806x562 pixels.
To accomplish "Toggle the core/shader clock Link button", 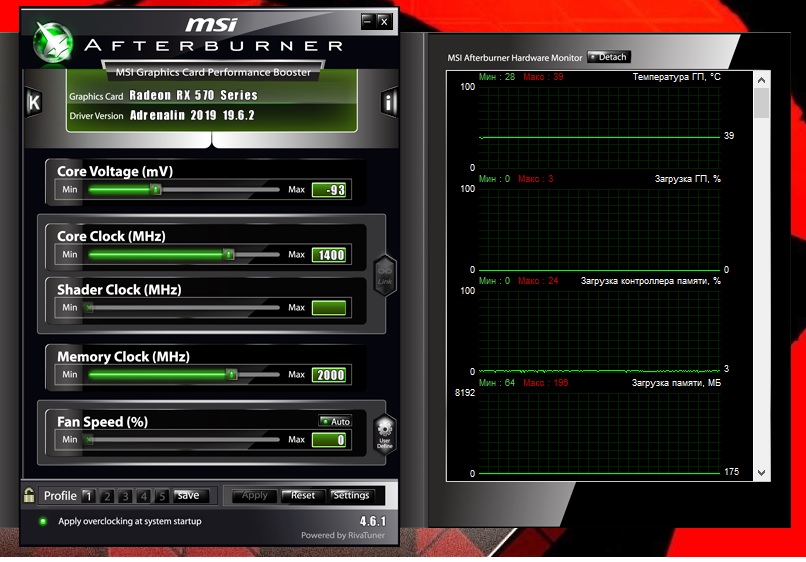I will (384, 275).
